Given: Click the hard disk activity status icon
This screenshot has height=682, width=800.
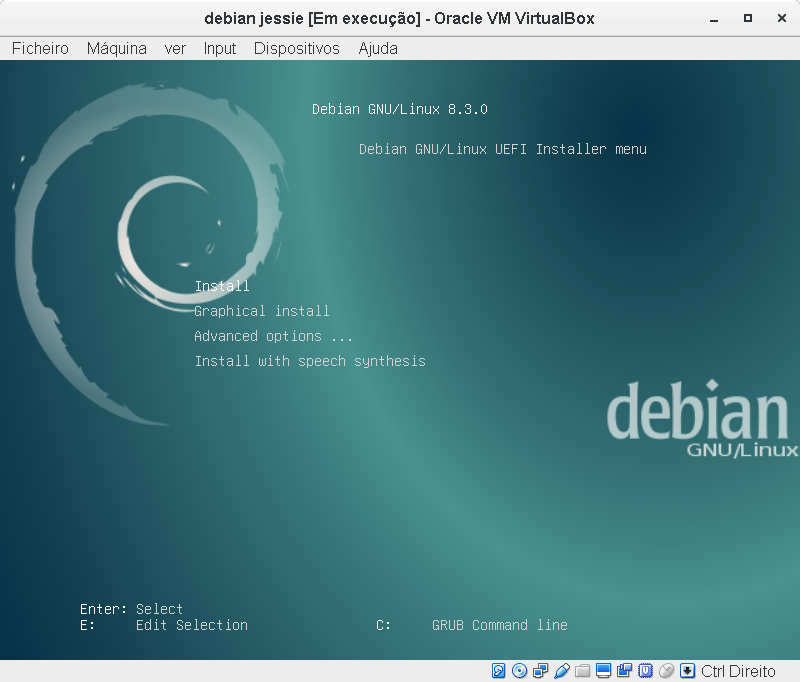Looking at the screenshot, I should (498, 671).
